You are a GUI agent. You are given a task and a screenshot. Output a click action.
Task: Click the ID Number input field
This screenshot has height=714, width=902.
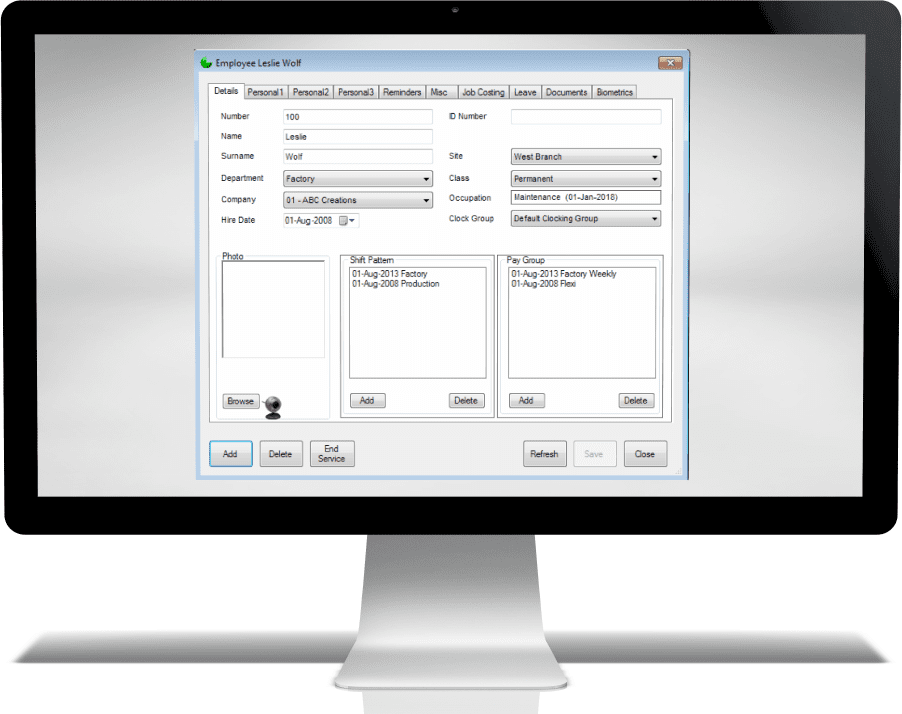586,117
